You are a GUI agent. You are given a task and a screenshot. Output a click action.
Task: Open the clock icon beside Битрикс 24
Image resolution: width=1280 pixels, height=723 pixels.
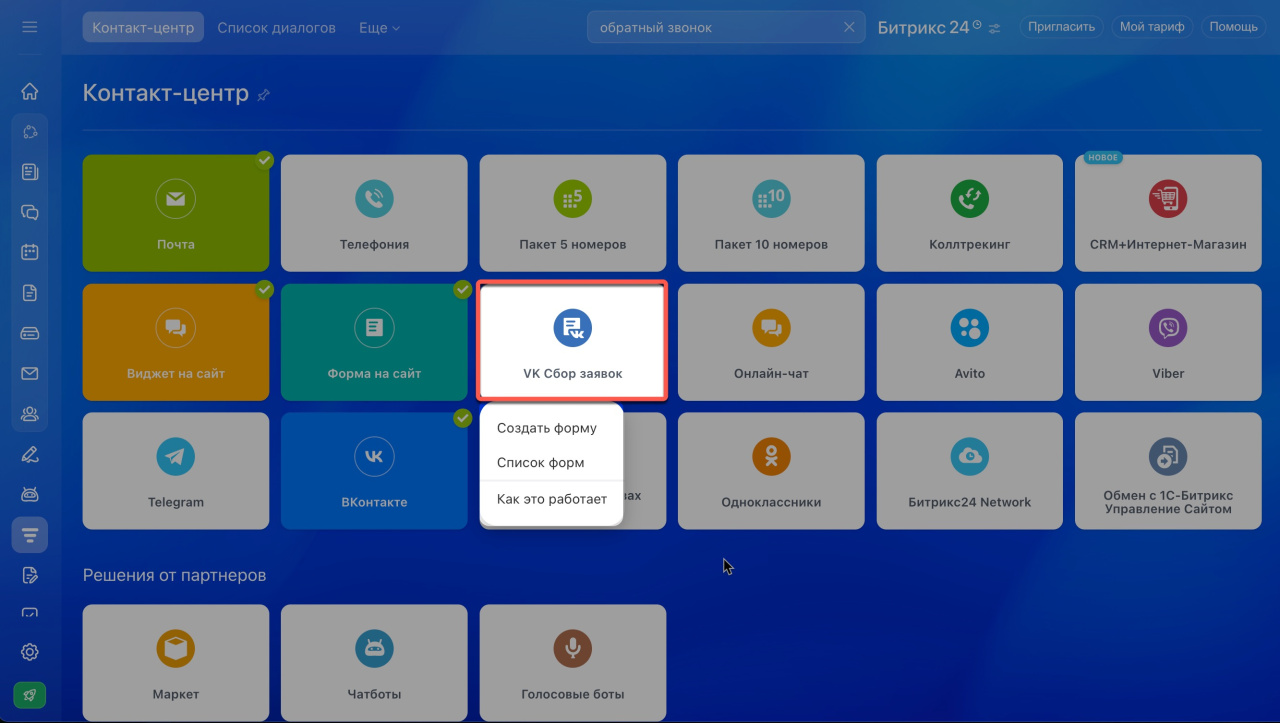click(x=977, y=24)
